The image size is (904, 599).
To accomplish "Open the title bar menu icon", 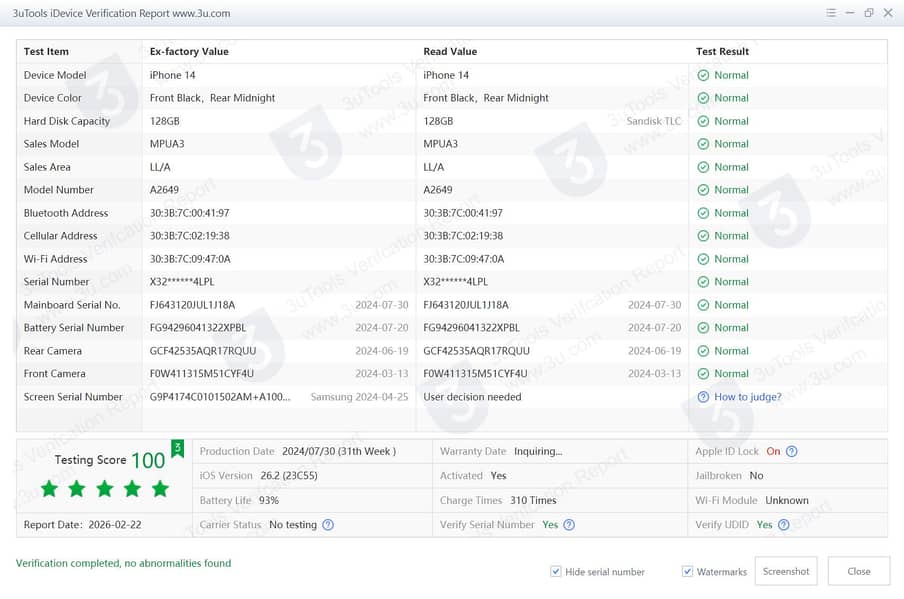I will click(831, 13).
